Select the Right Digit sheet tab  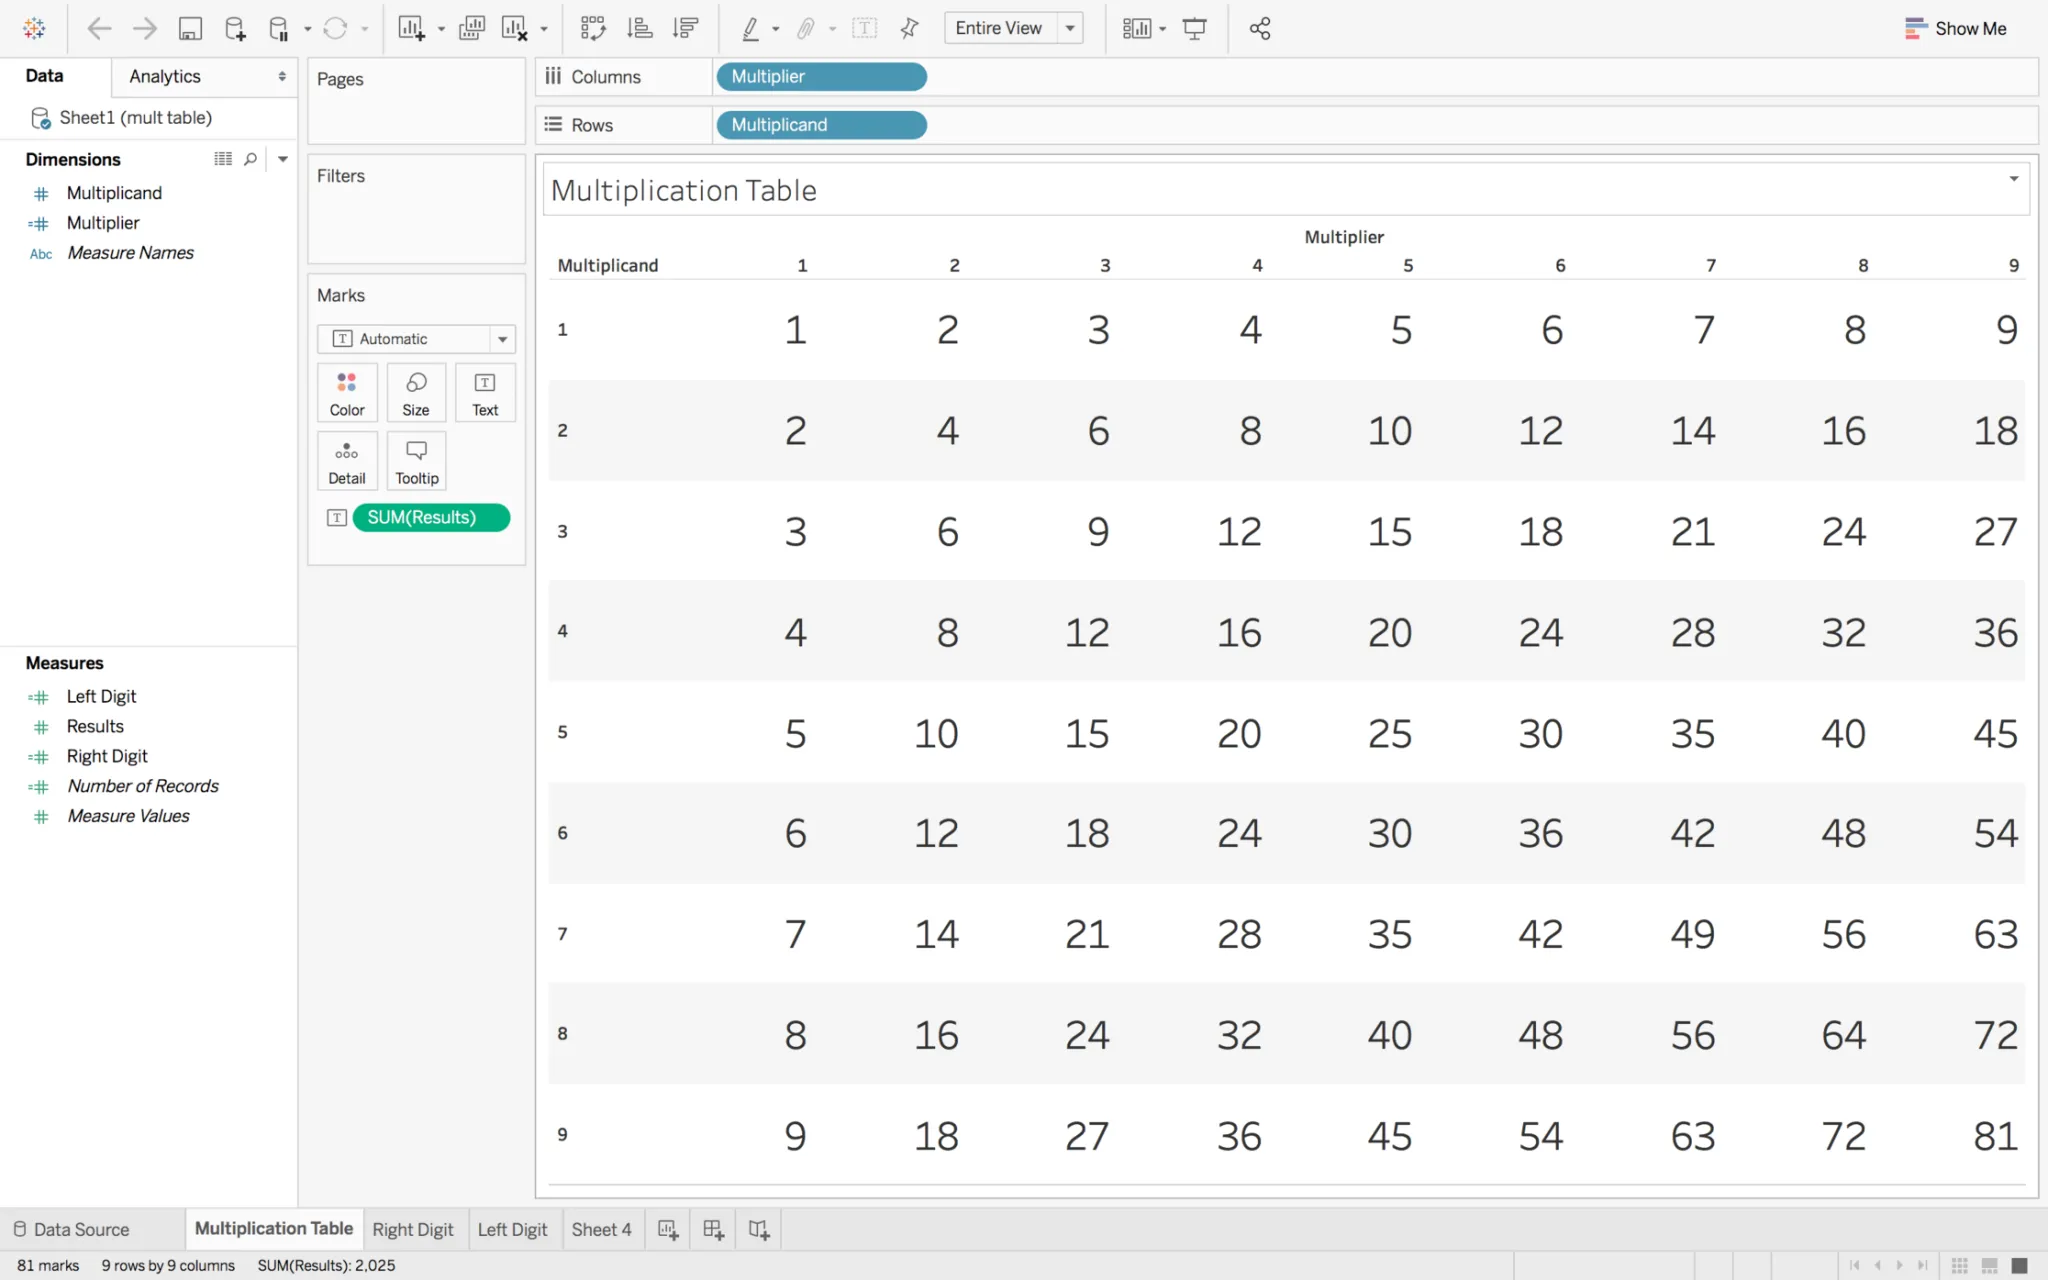413,1229
